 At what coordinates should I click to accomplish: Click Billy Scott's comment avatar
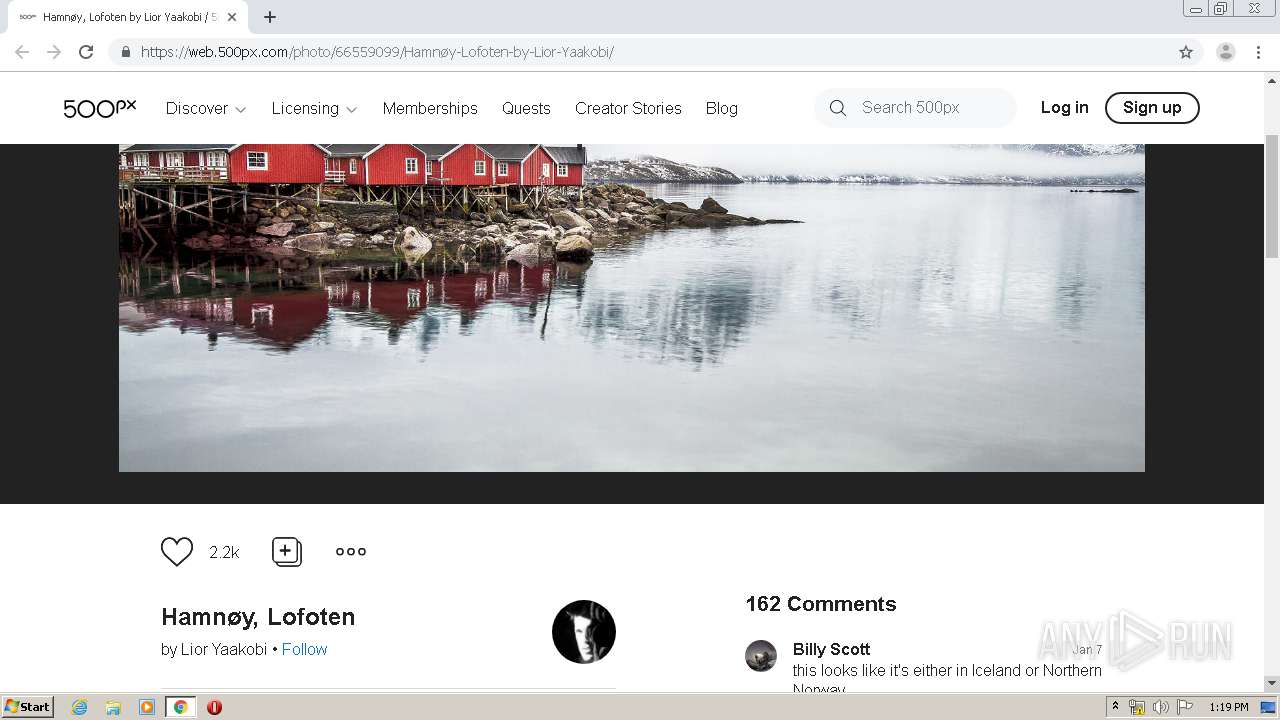(x=761, y=656)
